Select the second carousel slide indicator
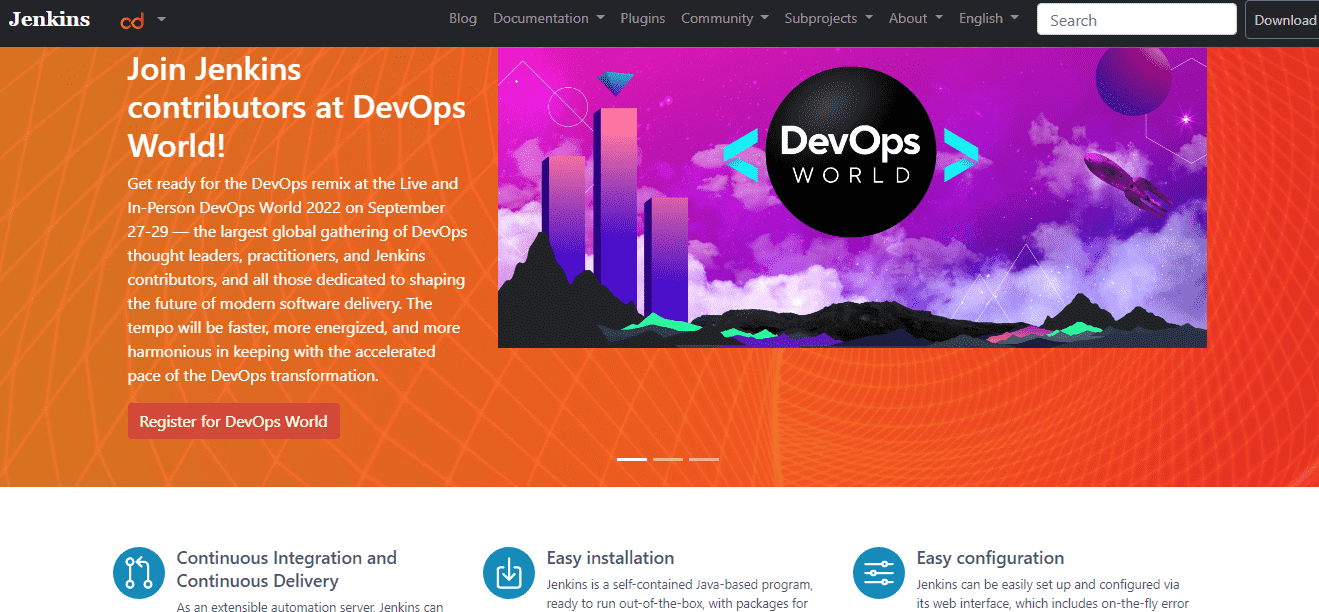1319x612 pixels. 668,459
